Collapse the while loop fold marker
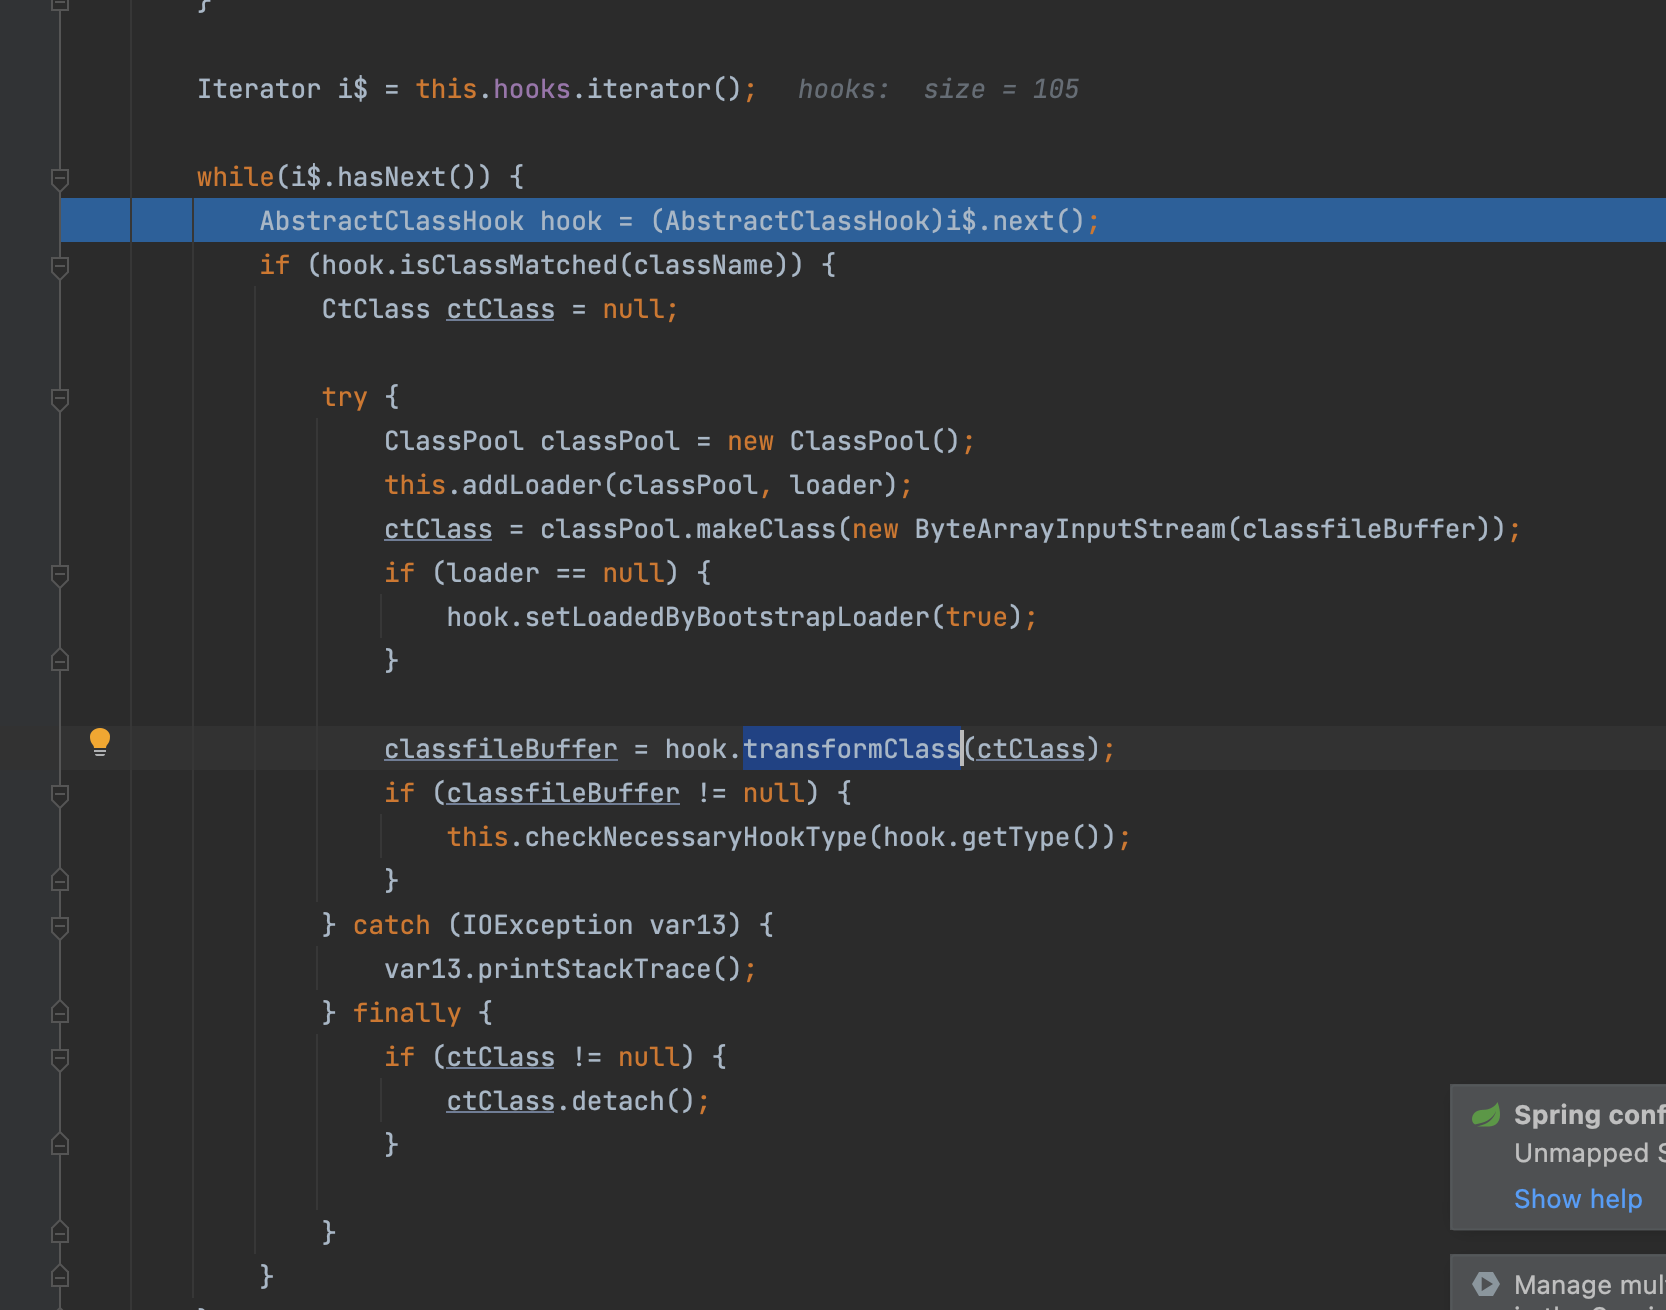This screenshot has width=1666, height=1310. (x=60, y=178)
